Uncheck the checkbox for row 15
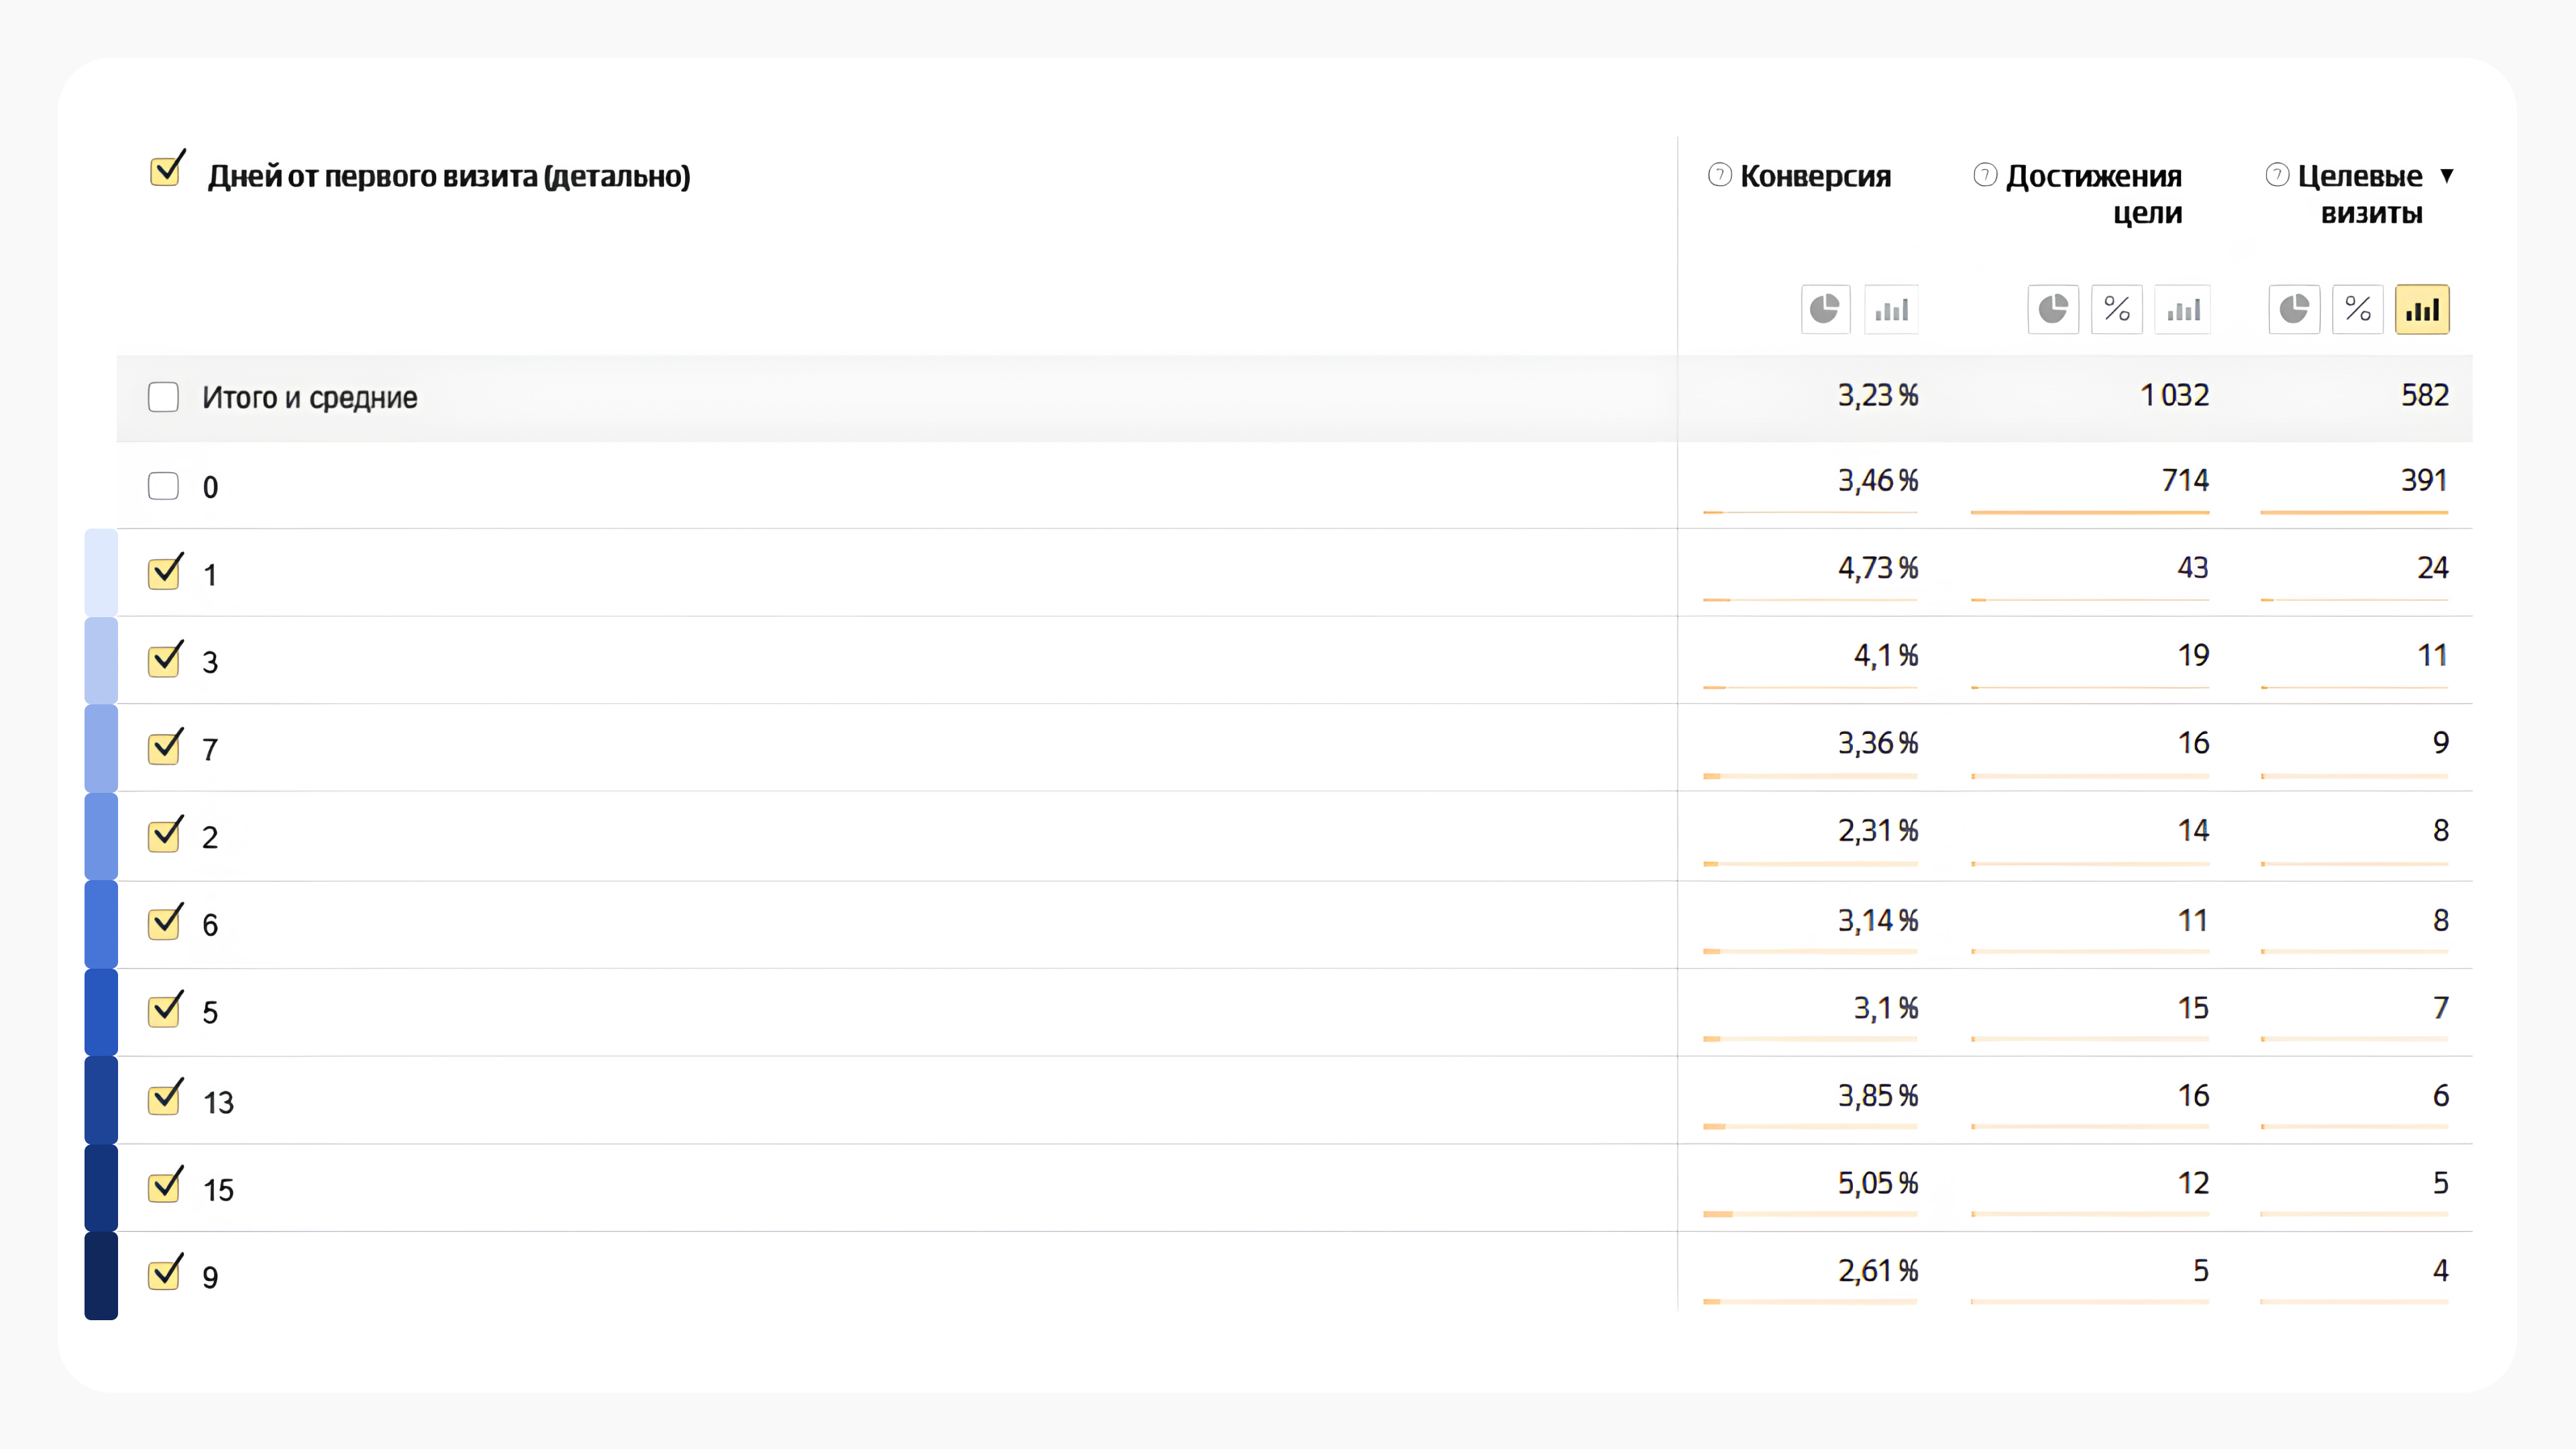This screenshot has width=2576, height=1449. [x=165, y=1185]
